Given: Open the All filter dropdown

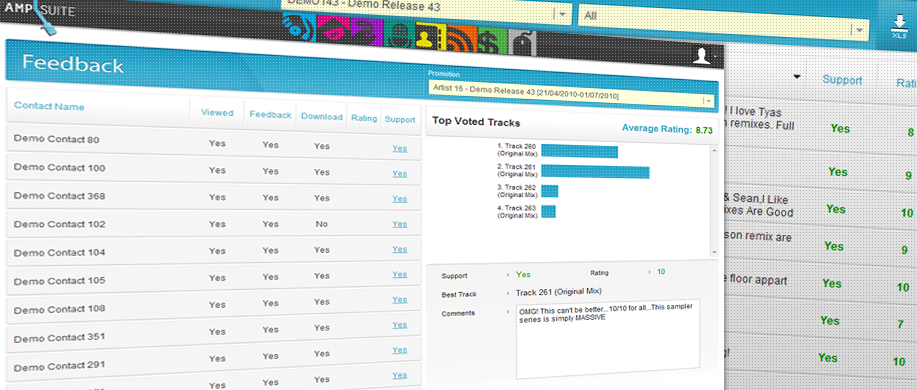Looking at the screenshot, I should (859, 29).
